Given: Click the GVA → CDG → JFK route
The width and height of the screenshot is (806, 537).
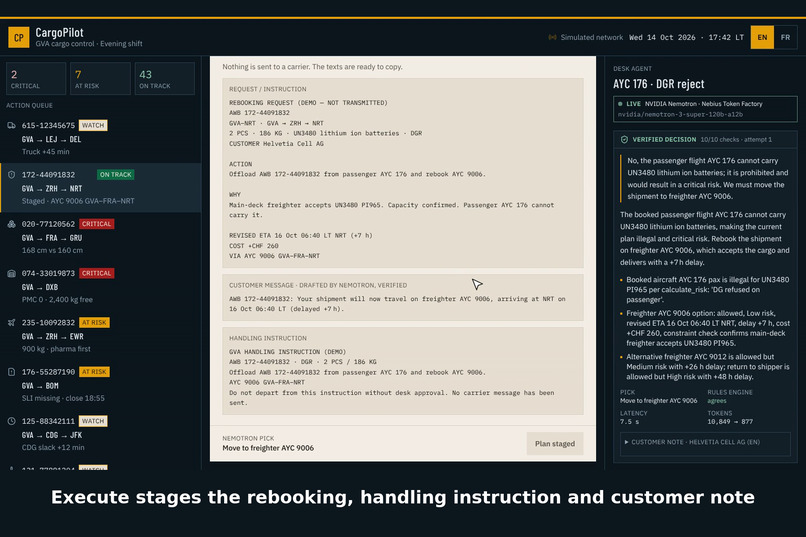Looking at the screenshot, I should (x=52, y=435).
